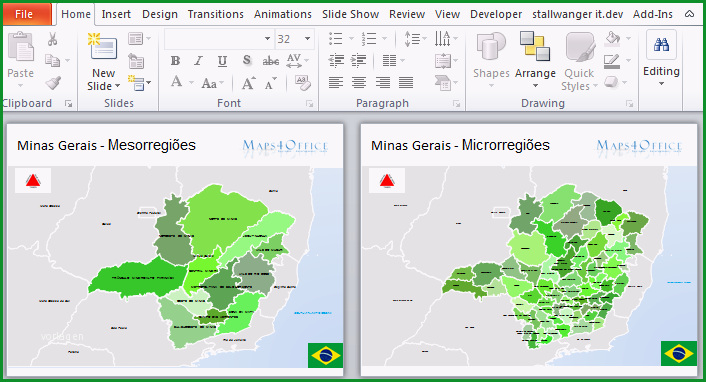Viewport: 706px width, 382px height.
Task: Open the Change Case menu
Action: tap(209, 83)
